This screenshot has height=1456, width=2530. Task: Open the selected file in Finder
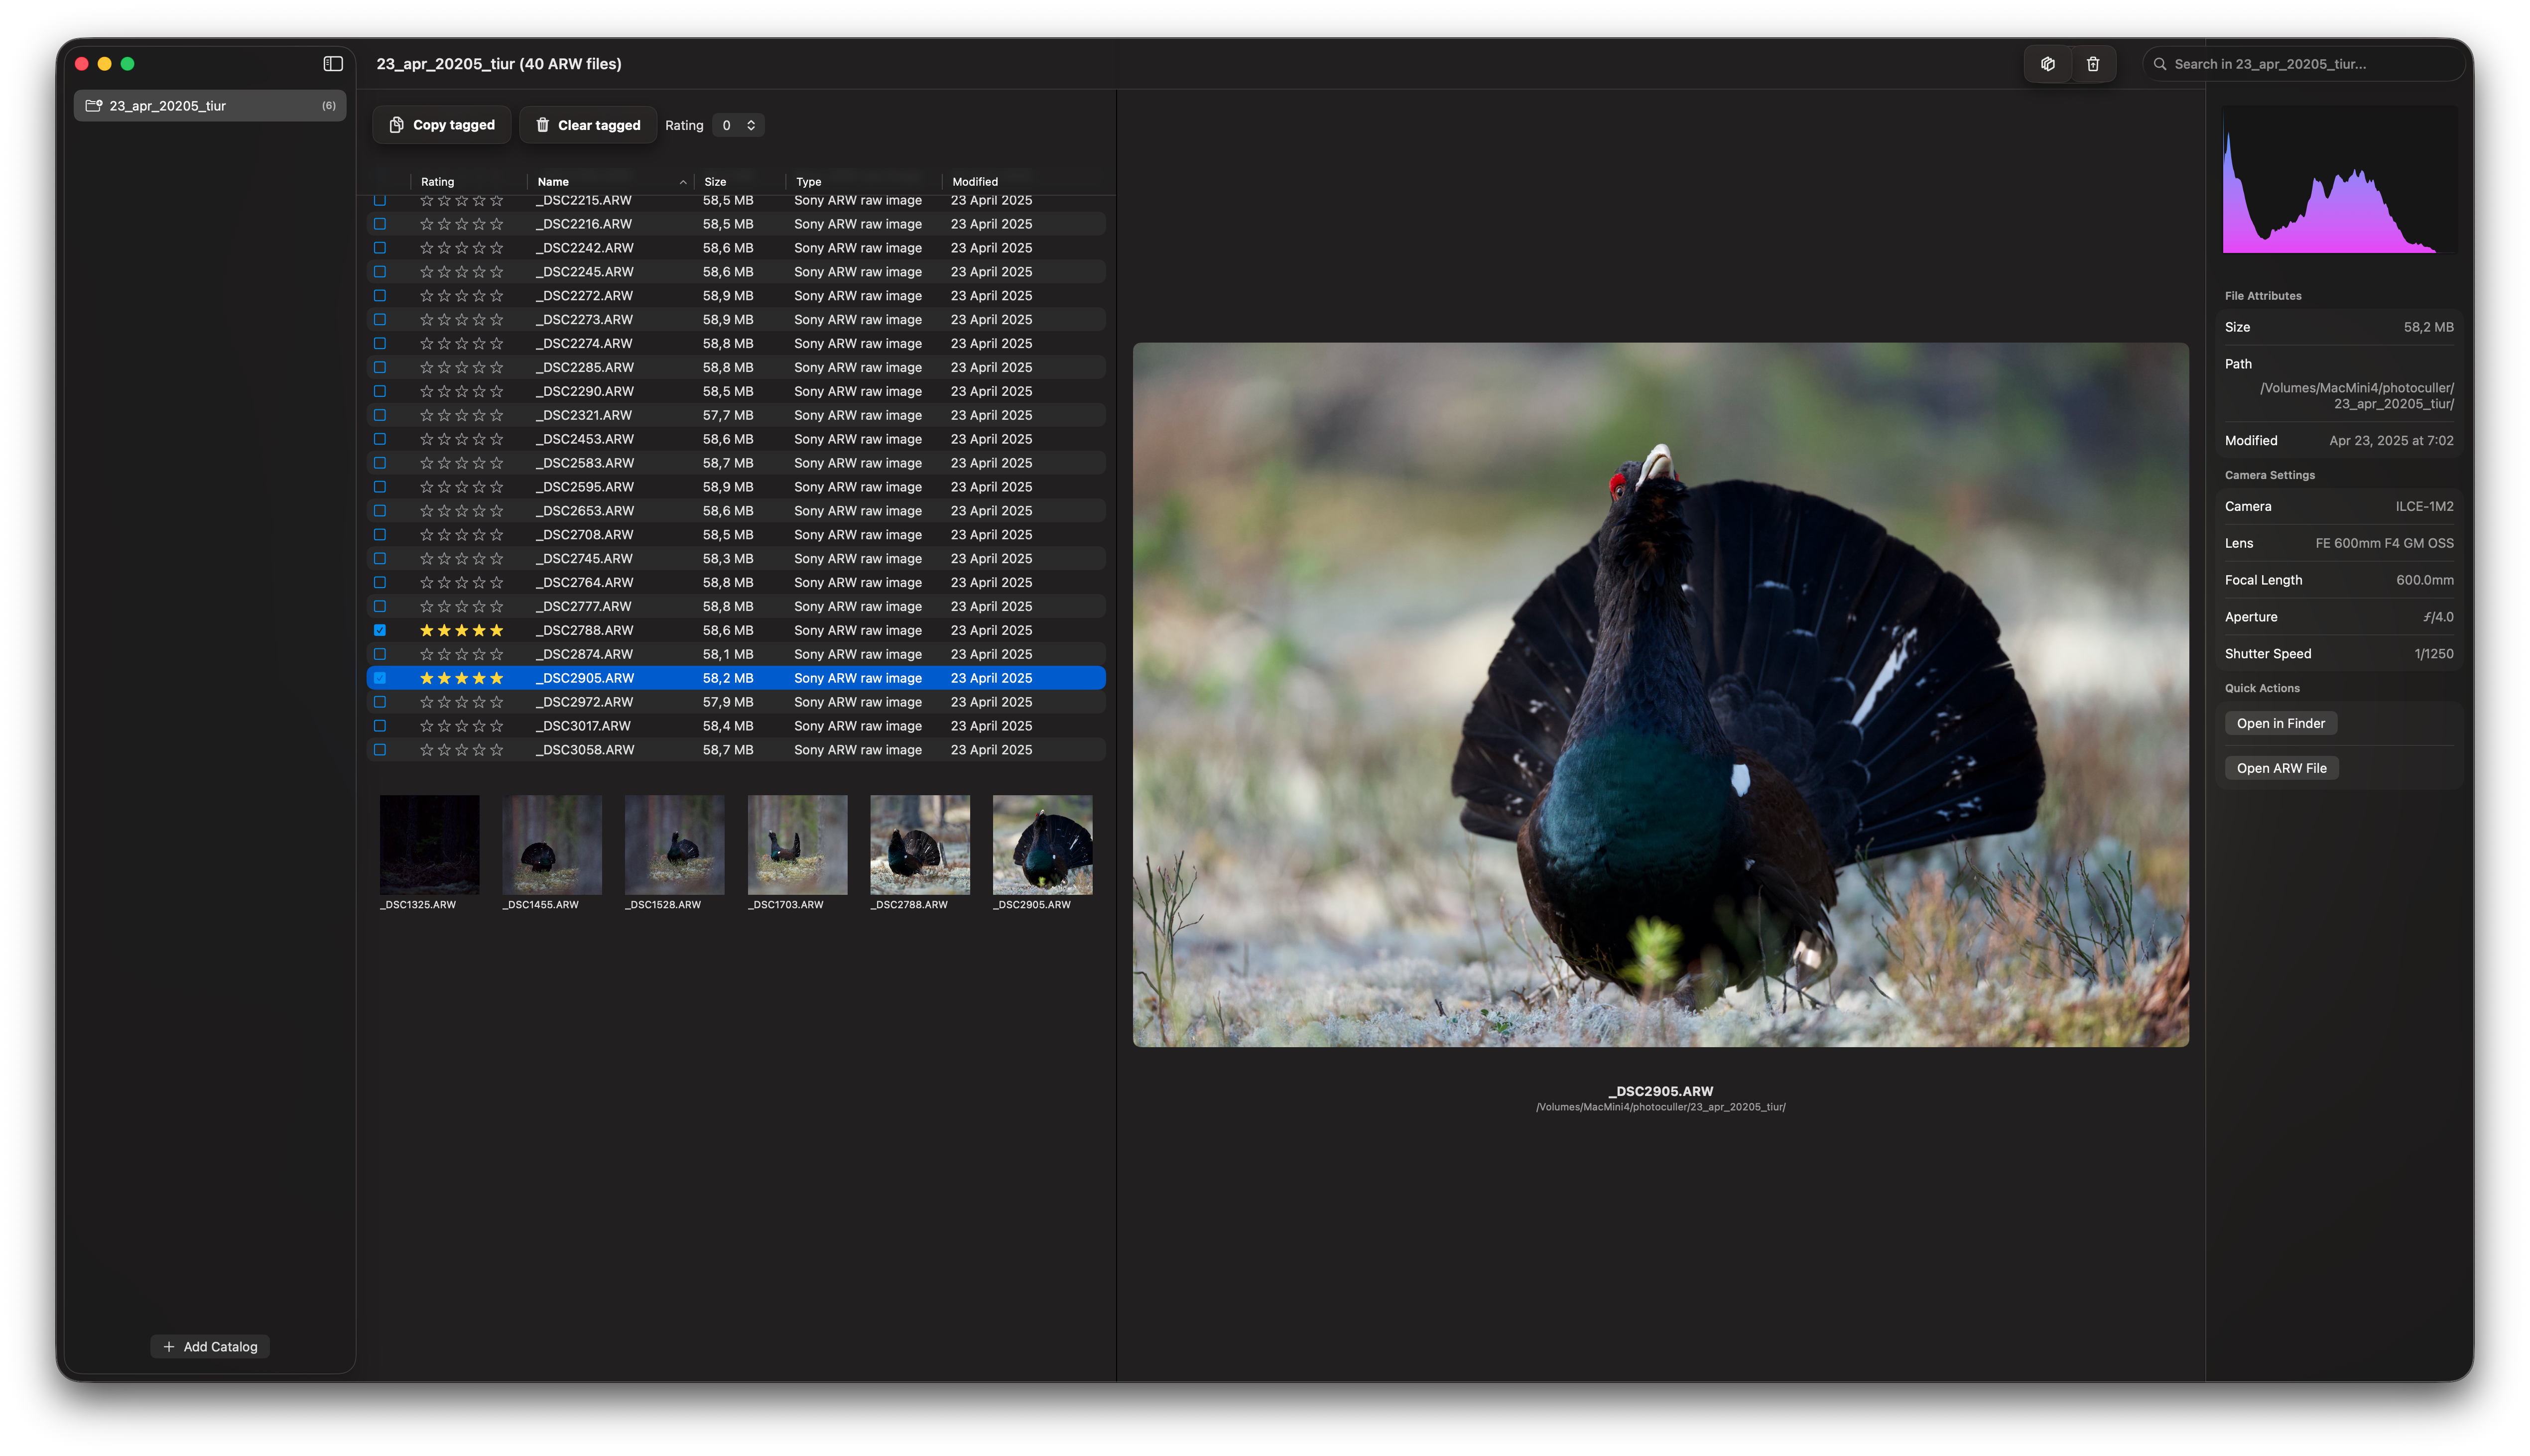[2280, 722]
